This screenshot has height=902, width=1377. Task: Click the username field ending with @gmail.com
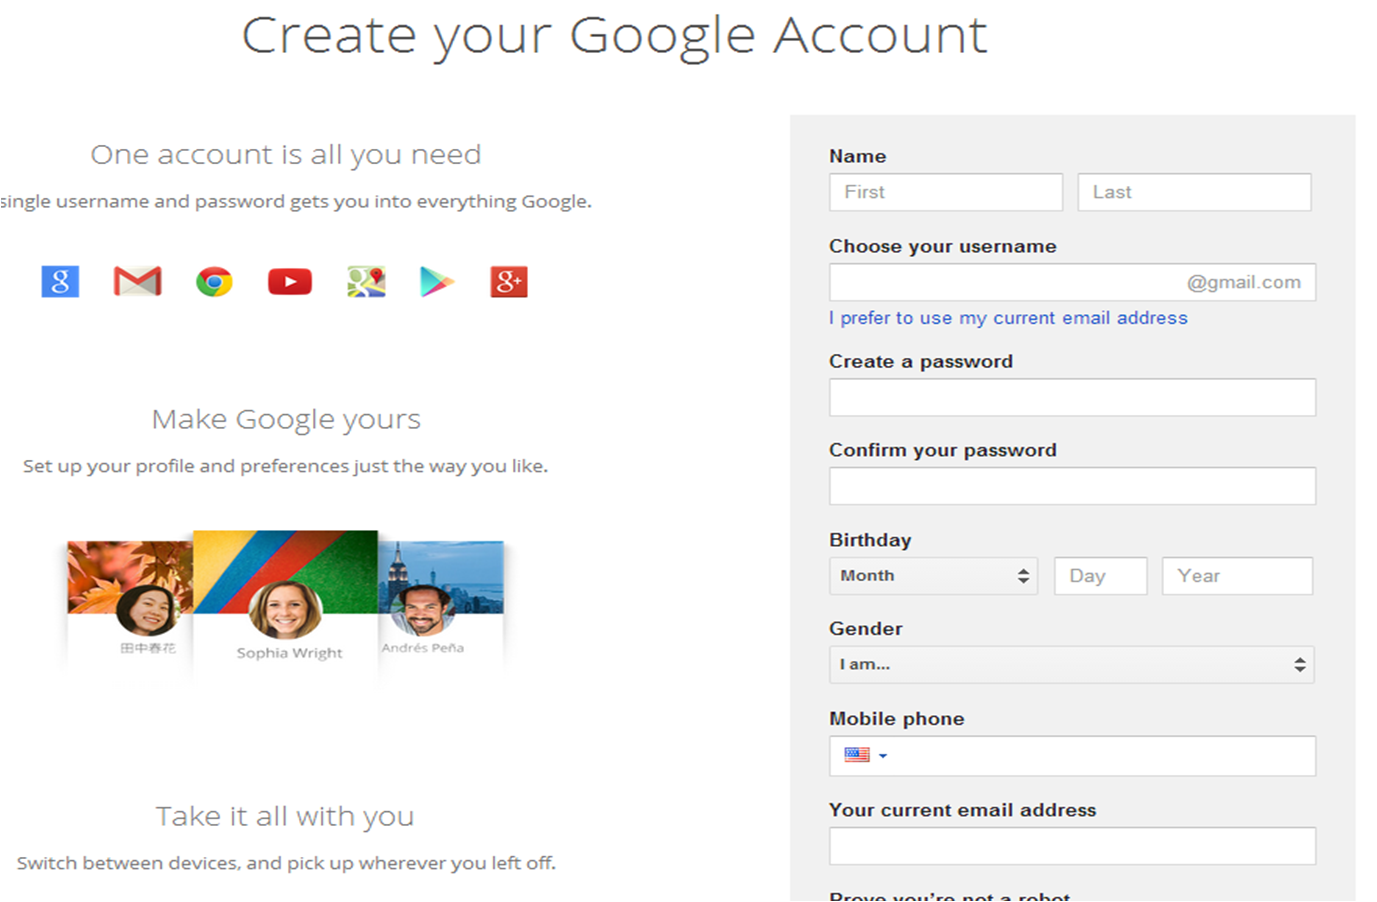[1072, 282]
